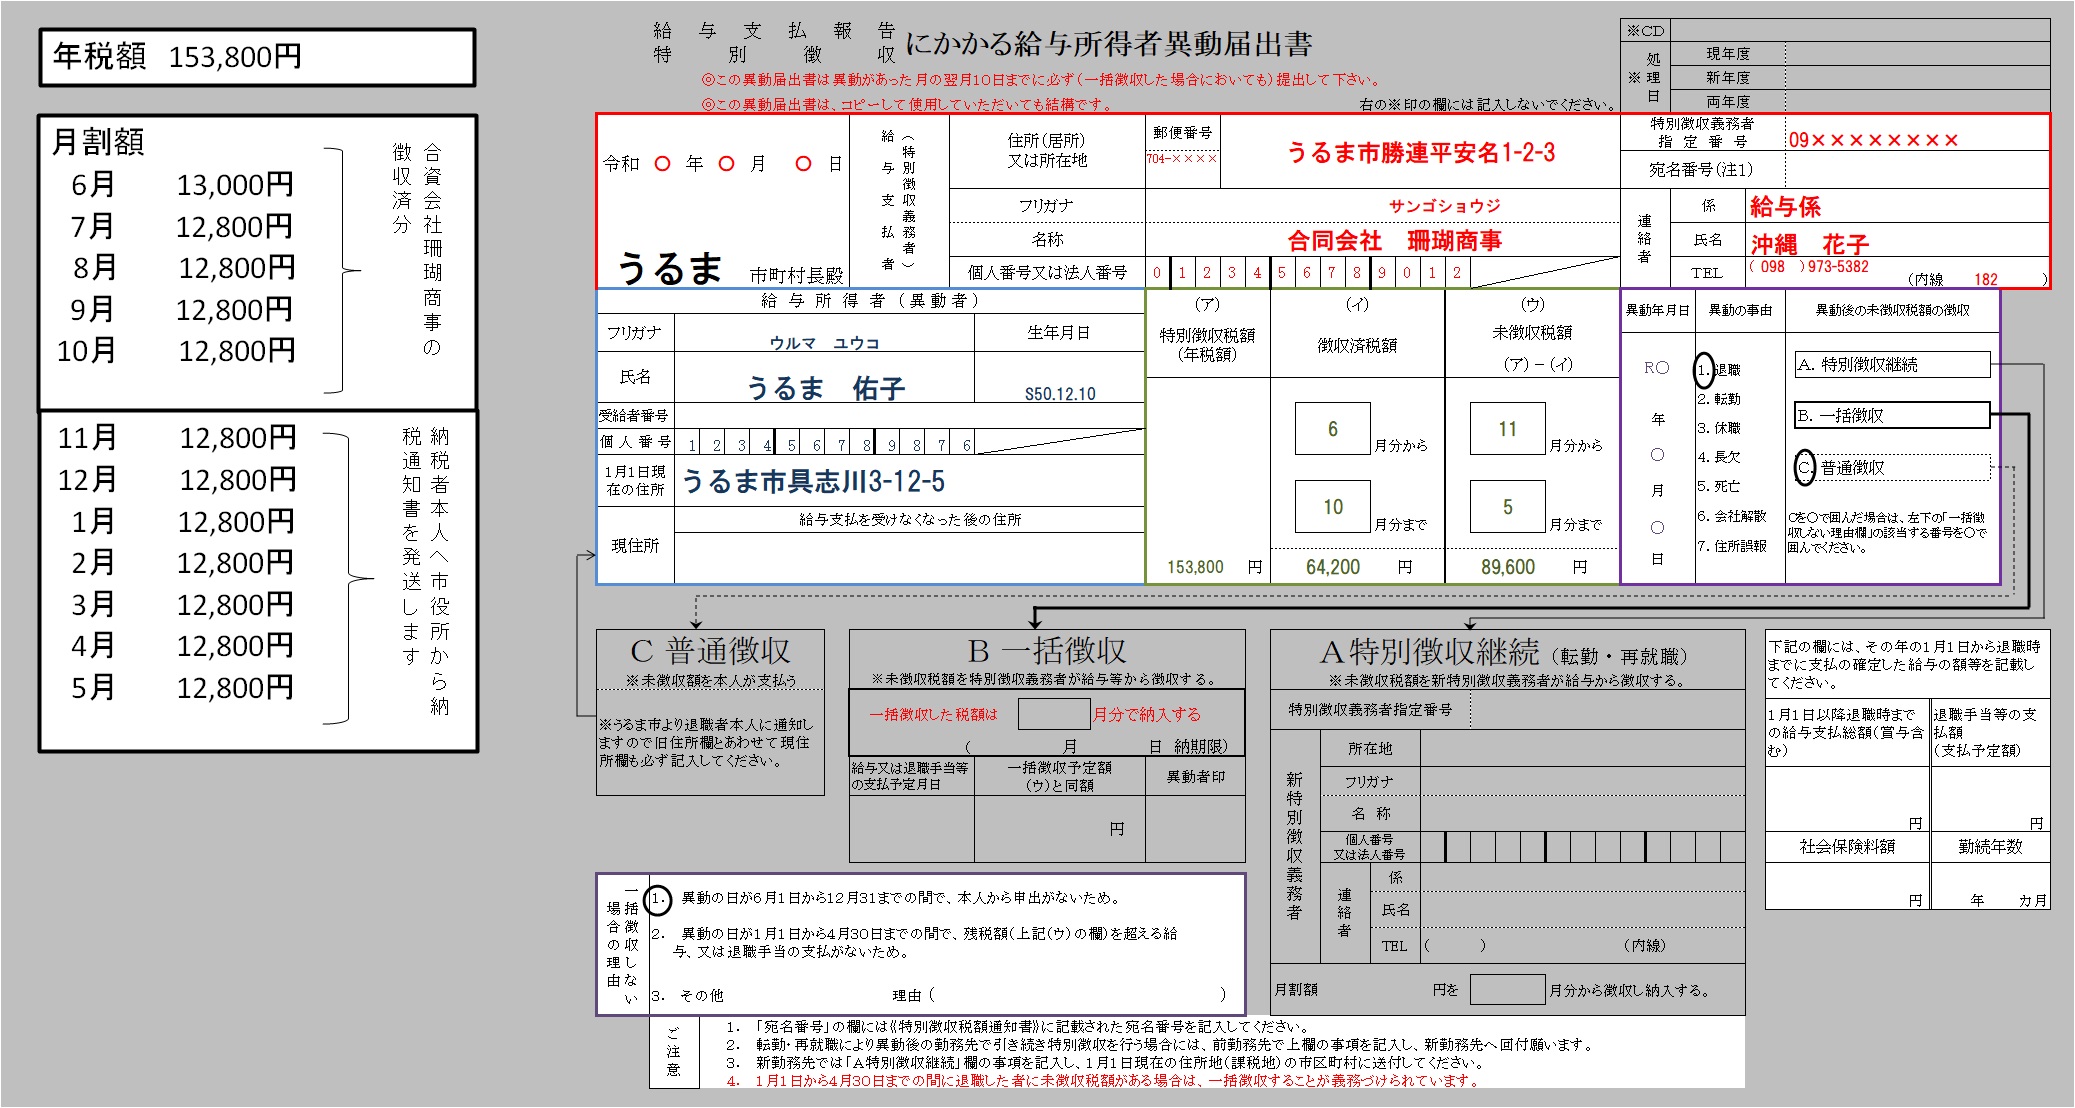The width and height of the screenshot is (2075, 1108).
Task: Click the new obligor 名称 field
Action: pyautogui.click(x=1581, y=814)
